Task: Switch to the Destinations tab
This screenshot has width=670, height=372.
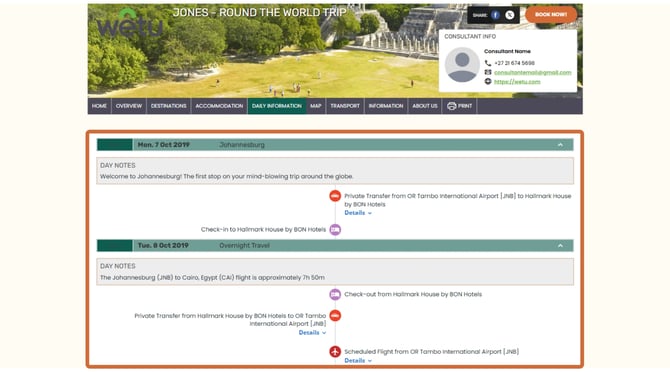Action: pyautogui.click(x=168, y=106)
